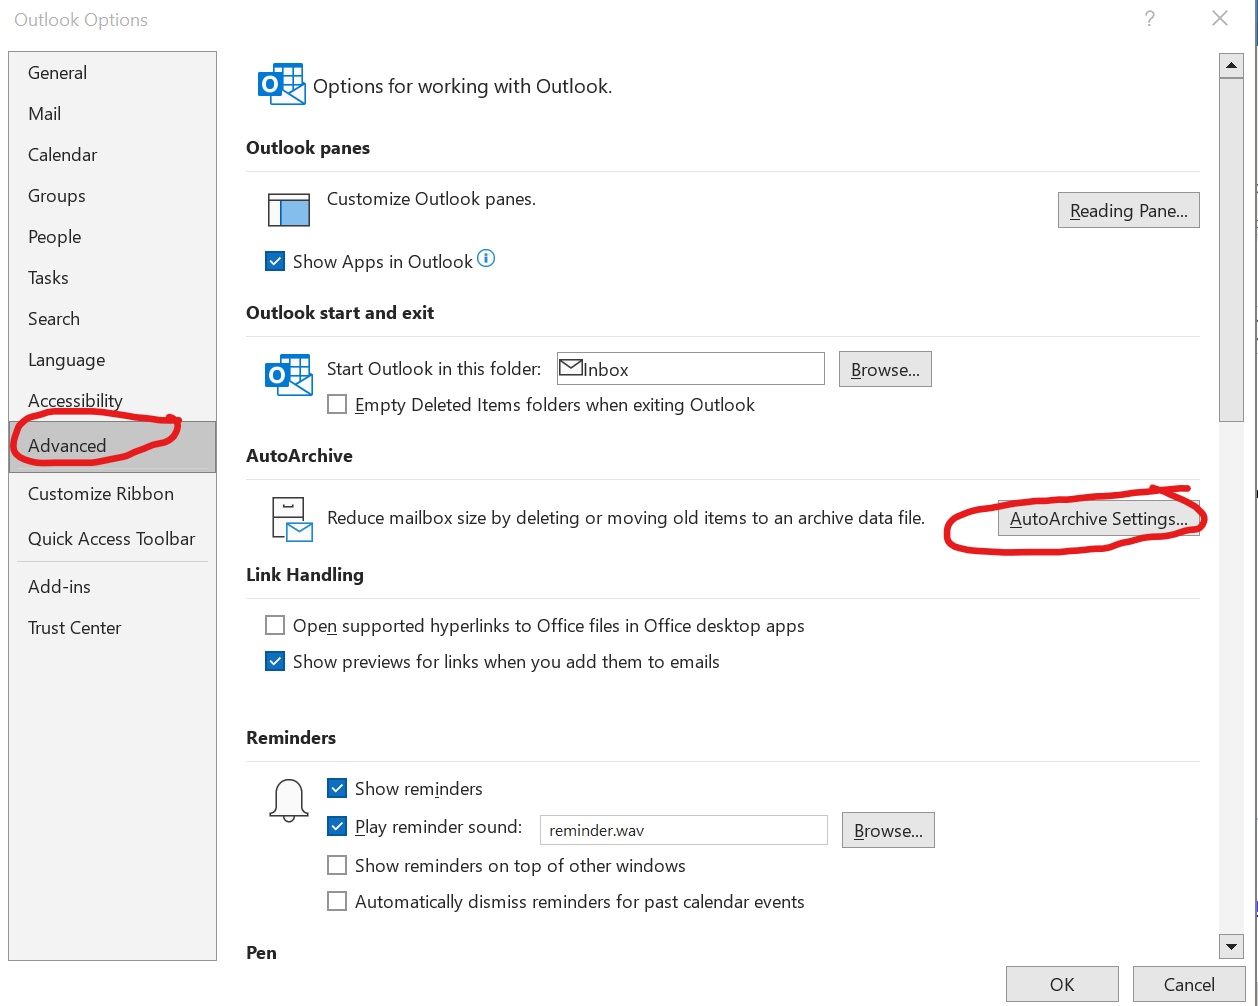Screen dimensions: 1258x1006
Task: Click the Pen section heading
Action: tap(261, 953)
